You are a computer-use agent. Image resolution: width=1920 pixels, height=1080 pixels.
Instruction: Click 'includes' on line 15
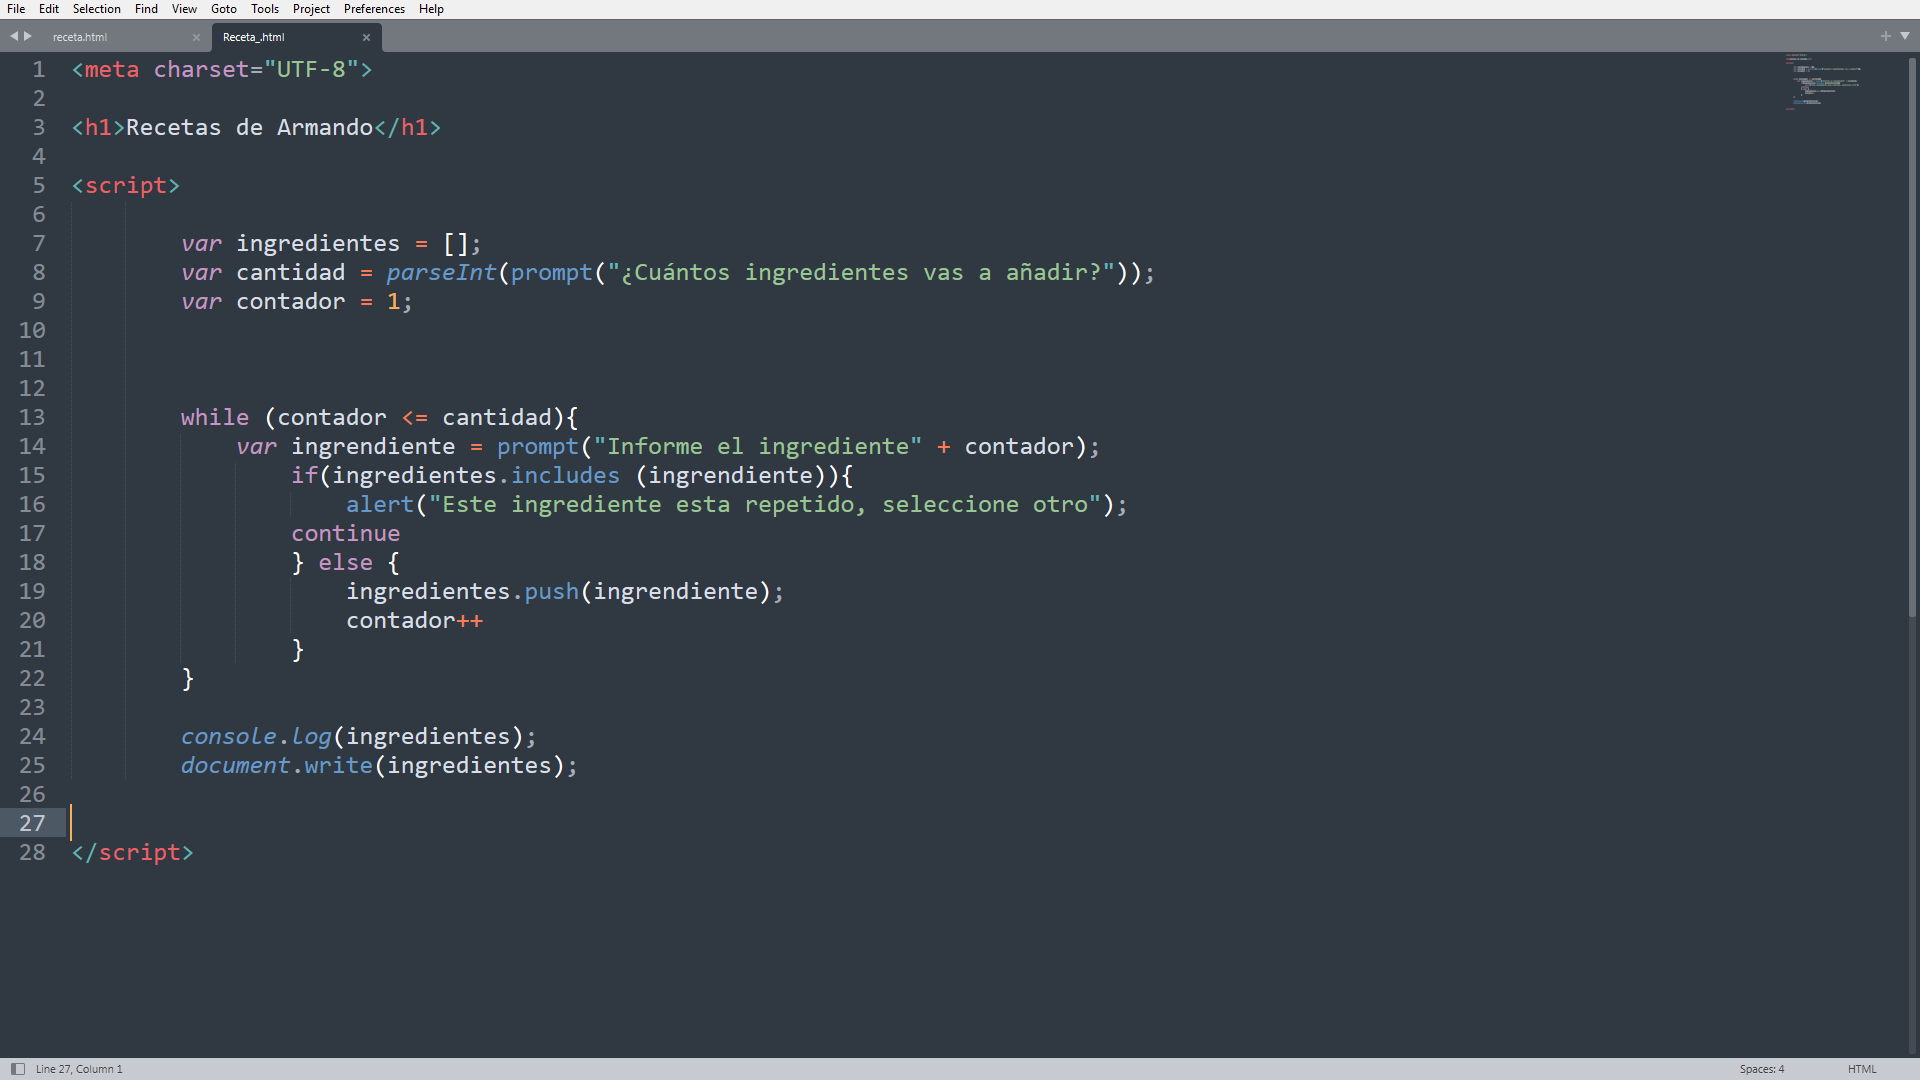[565, 475]
